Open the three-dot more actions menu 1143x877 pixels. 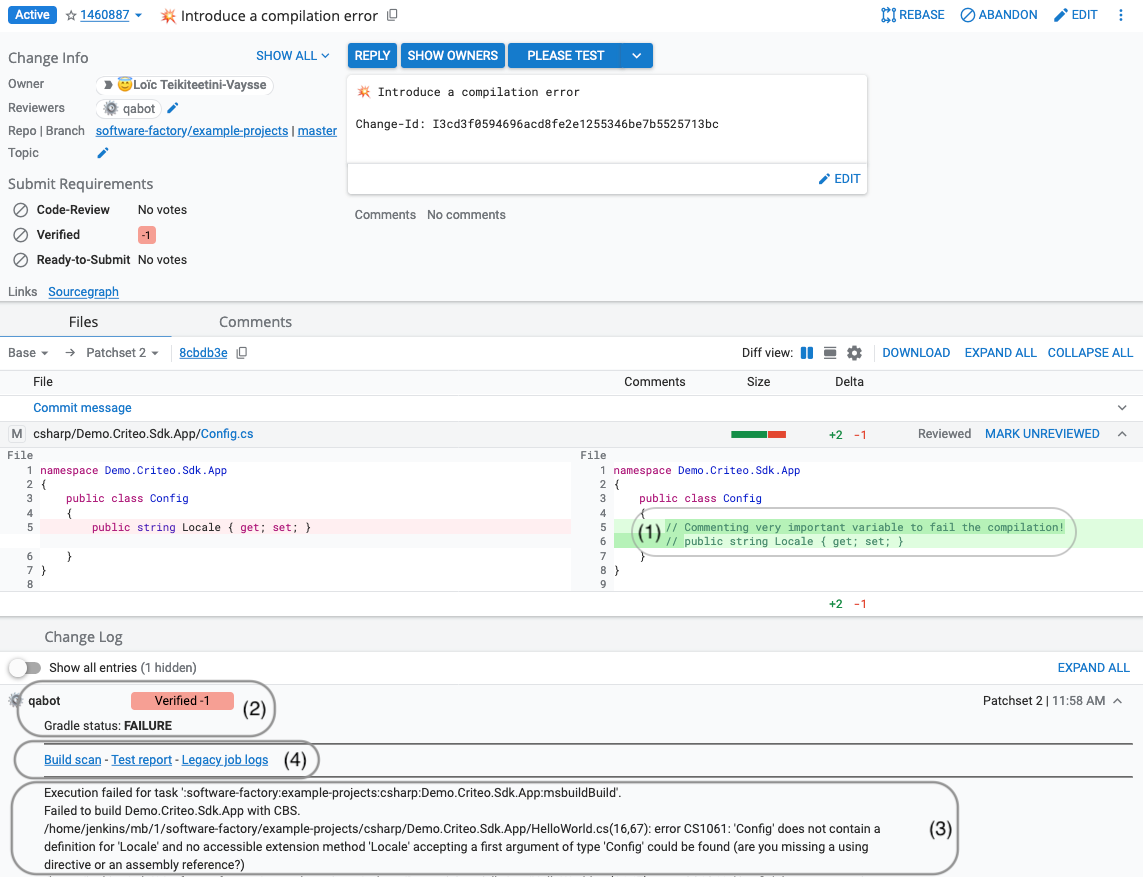(x=1121, y=15)
